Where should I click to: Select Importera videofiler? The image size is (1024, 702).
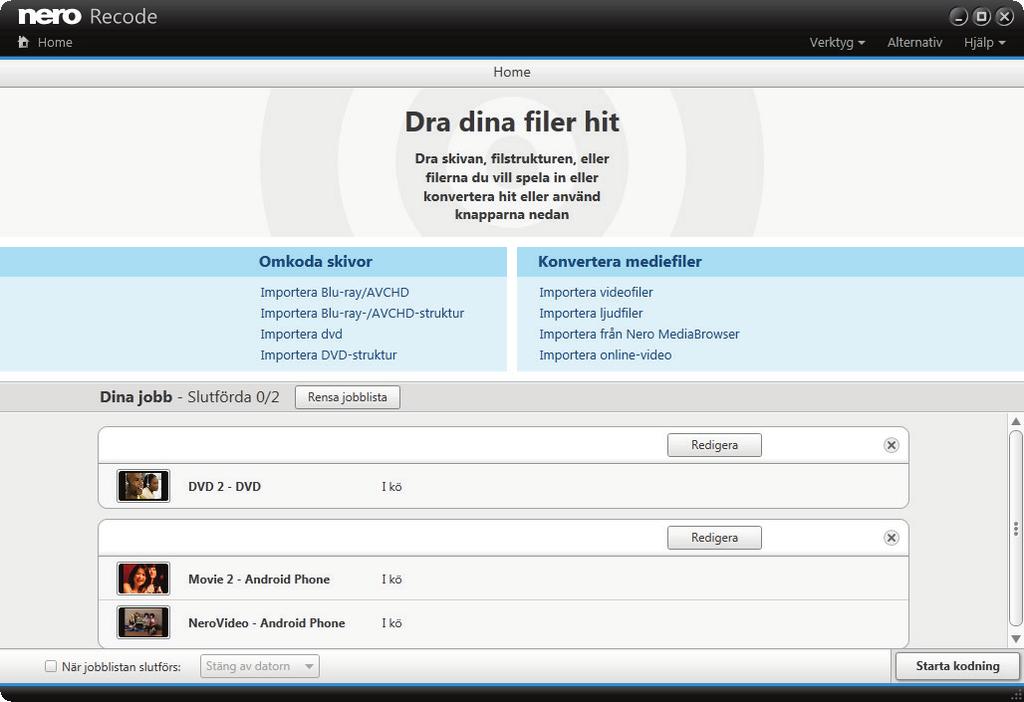[x=596, y=293]
